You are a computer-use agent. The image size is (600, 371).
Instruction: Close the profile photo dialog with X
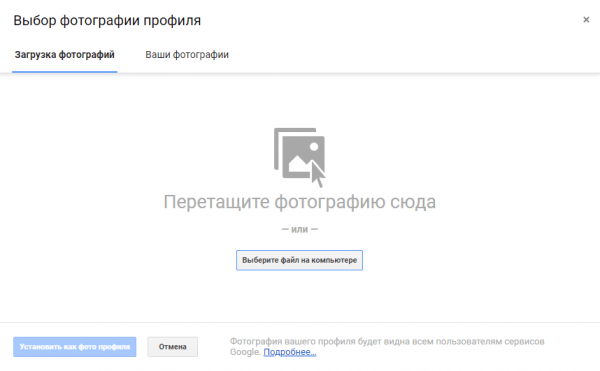(x=586, y=20)
